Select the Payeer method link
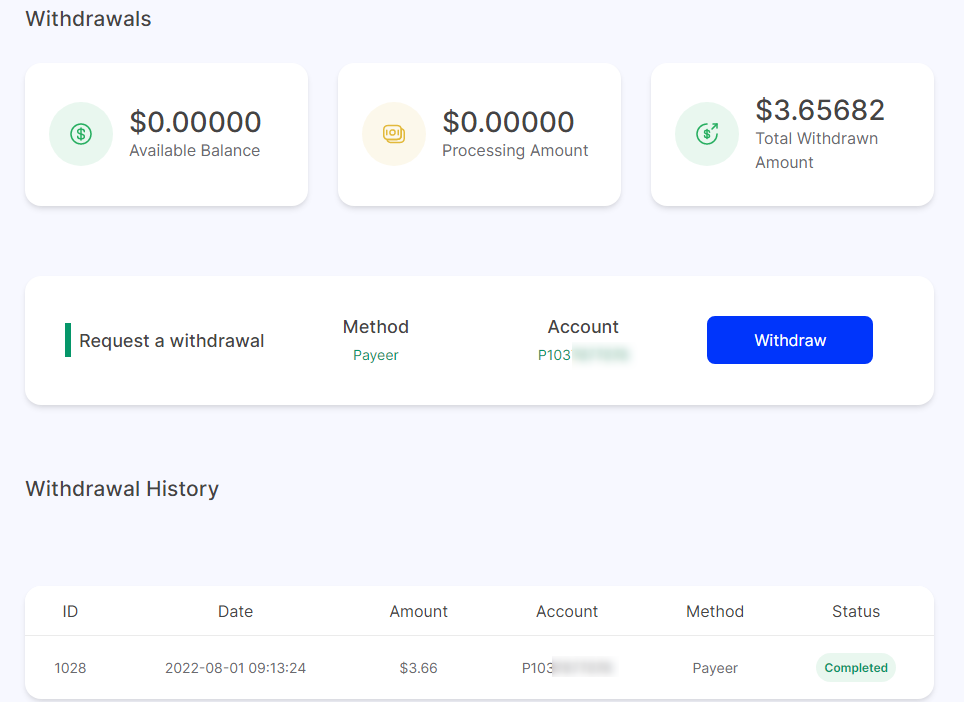964x702 pixels. 376,355
